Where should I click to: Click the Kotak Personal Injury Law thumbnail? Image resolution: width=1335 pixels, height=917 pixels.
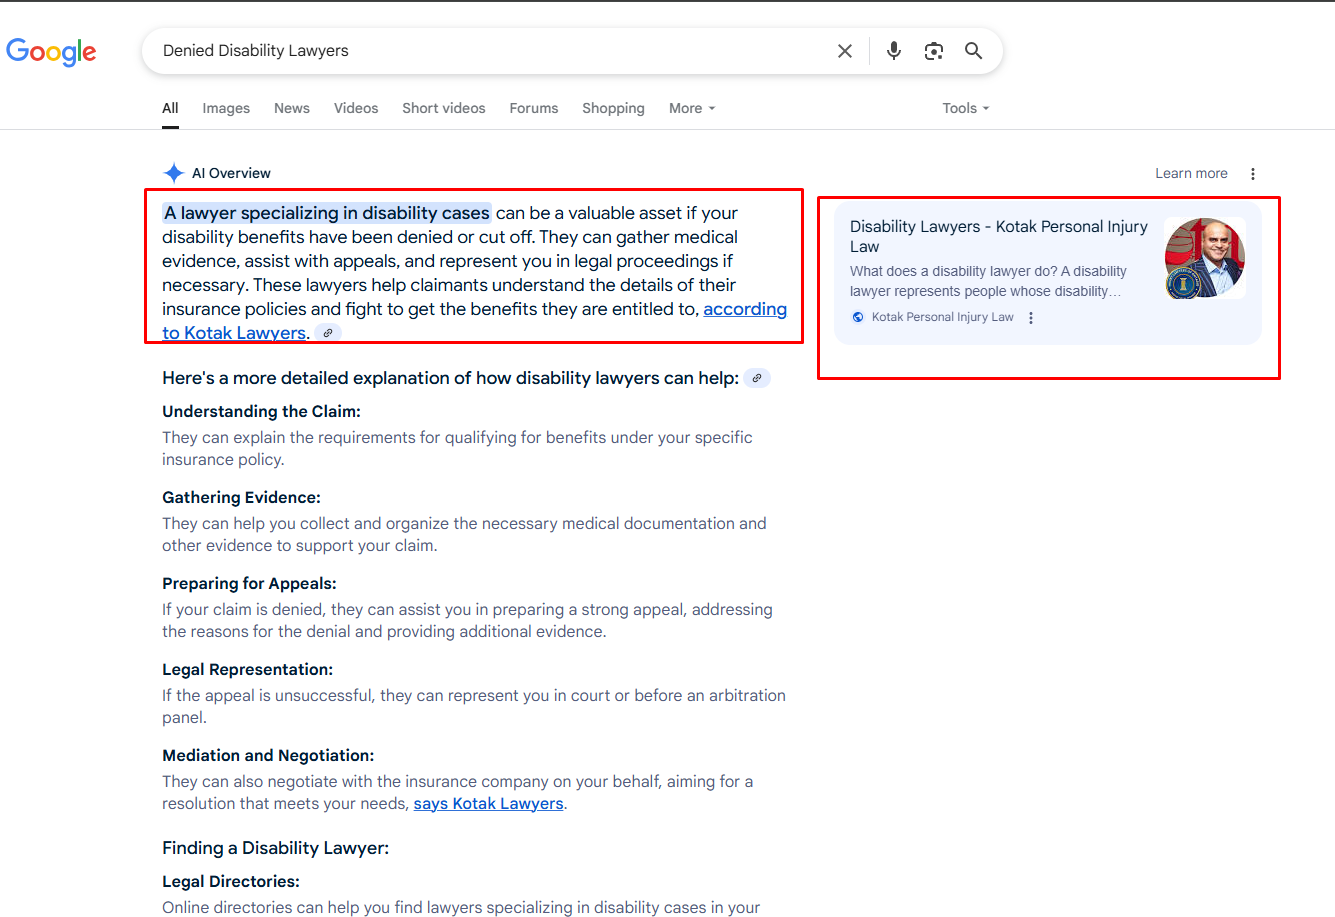(x=1205, y=258)
